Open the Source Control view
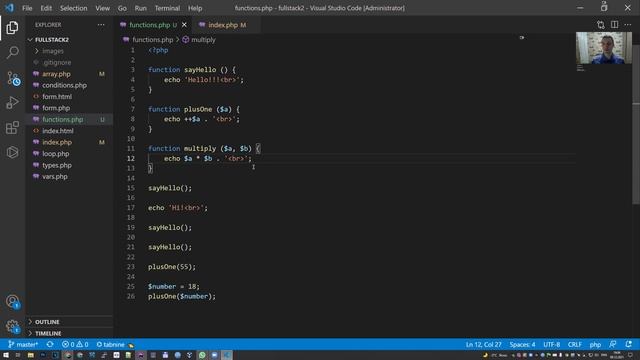Viewport: 640px width, 360px height. coord(13,78)
